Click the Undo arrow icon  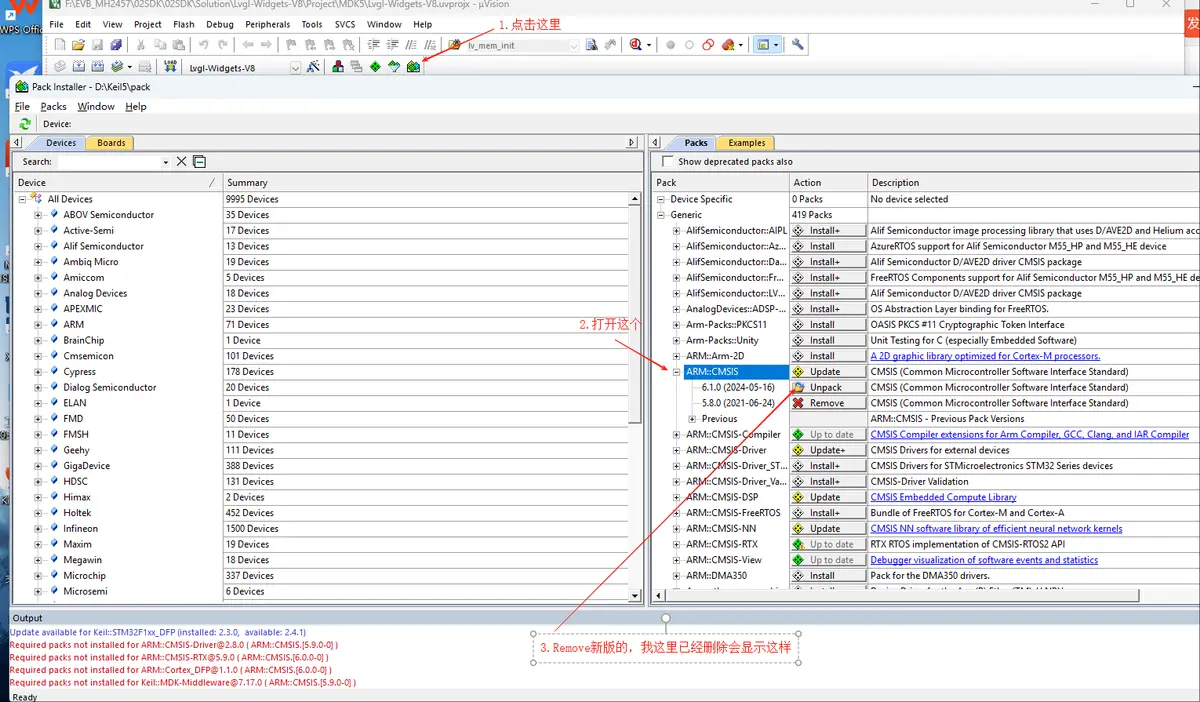203,45
